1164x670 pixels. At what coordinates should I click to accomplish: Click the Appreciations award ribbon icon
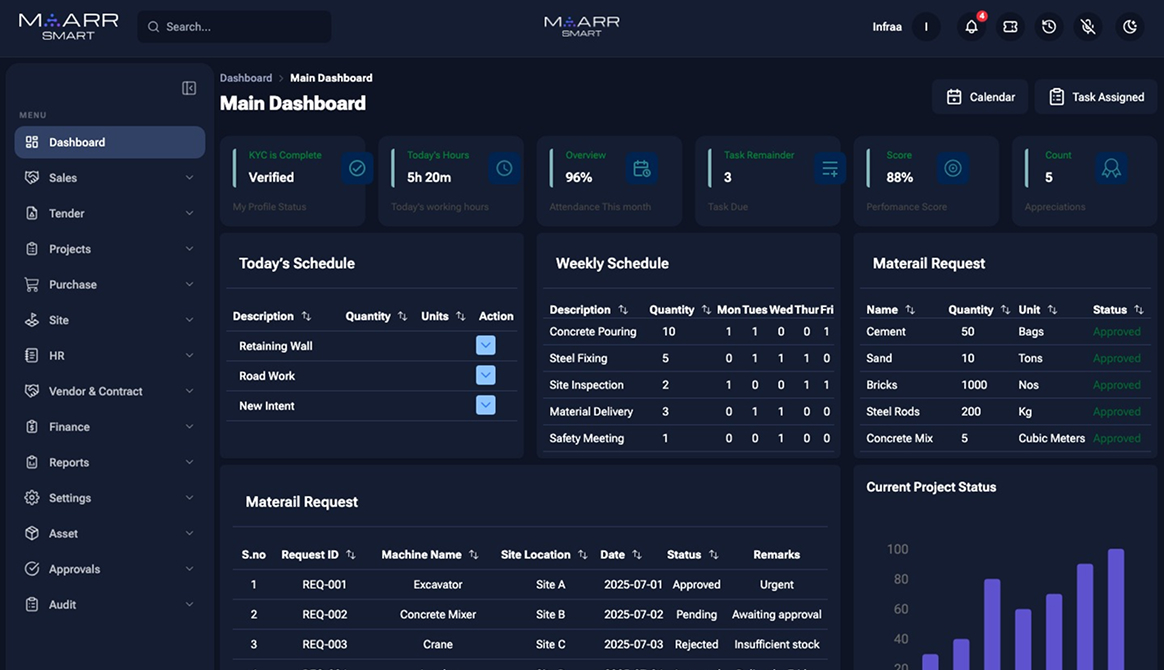[1111, 168]
